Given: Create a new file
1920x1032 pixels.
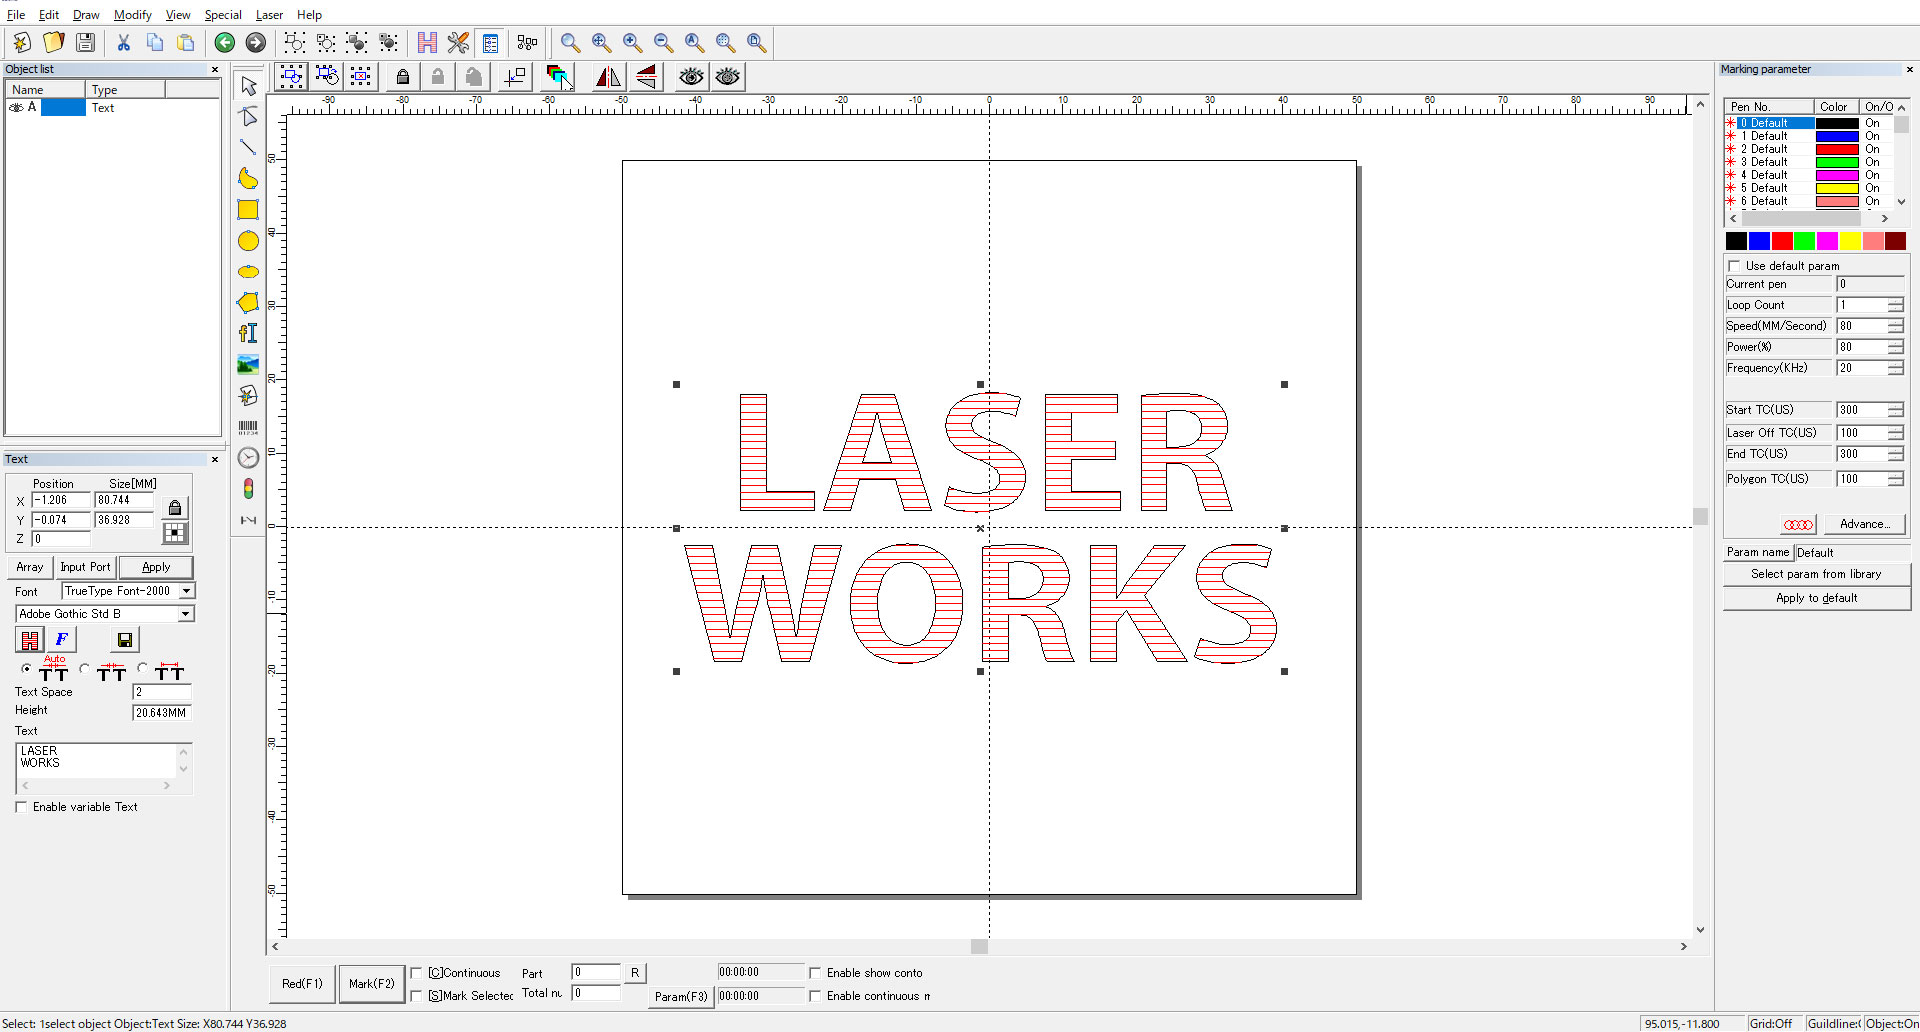Looking at the screenshot, I should (x=22, y=42).
